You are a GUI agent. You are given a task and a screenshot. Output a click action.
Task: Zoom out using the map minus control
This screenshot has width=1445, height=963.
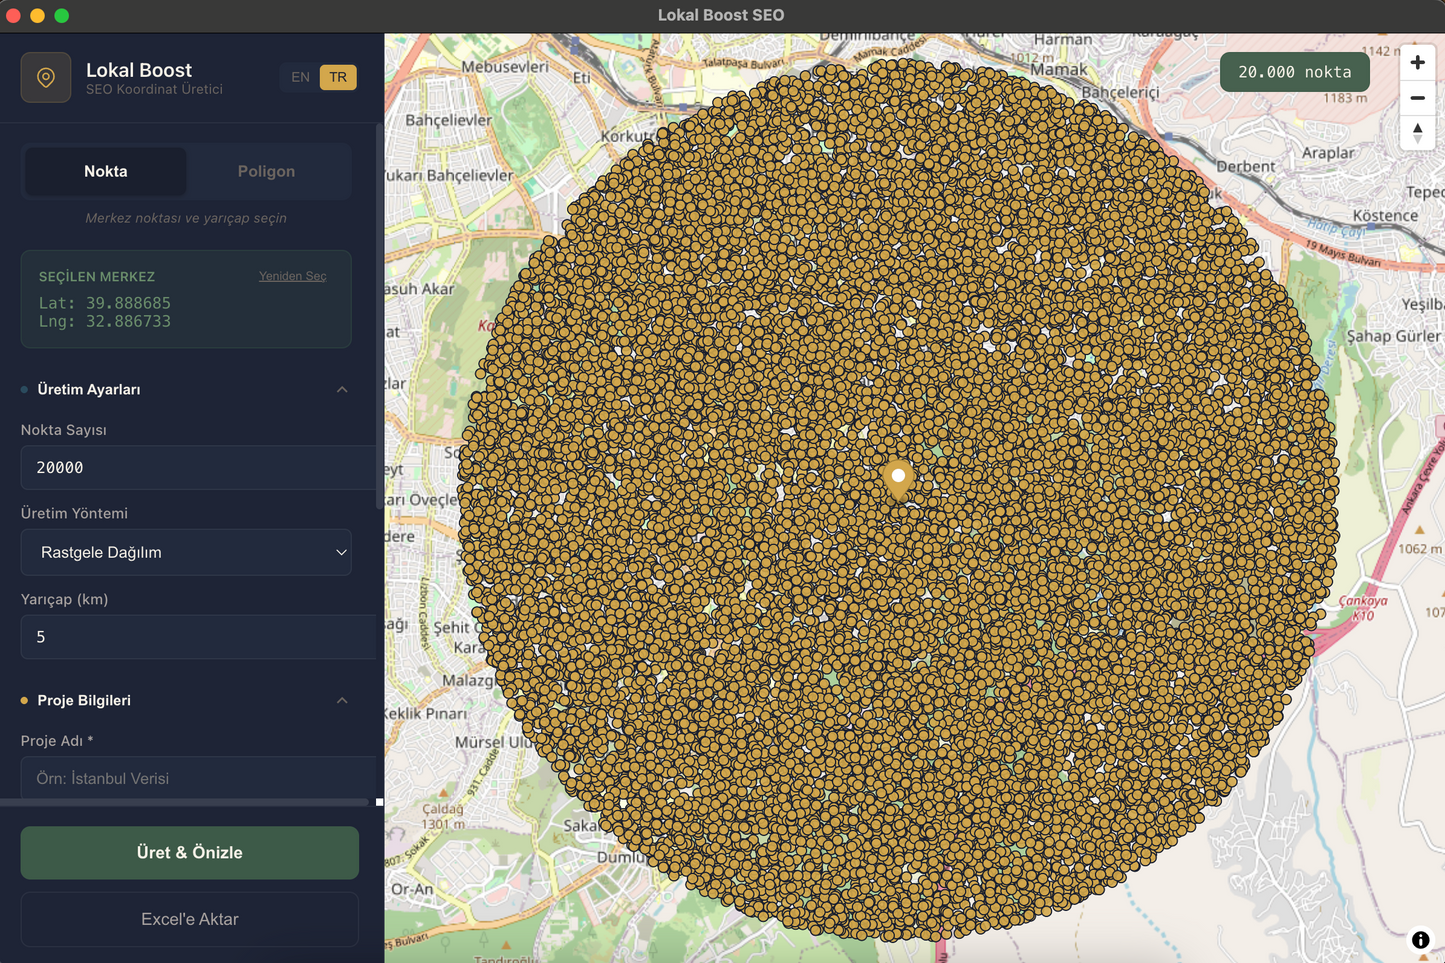point(1417,97)
